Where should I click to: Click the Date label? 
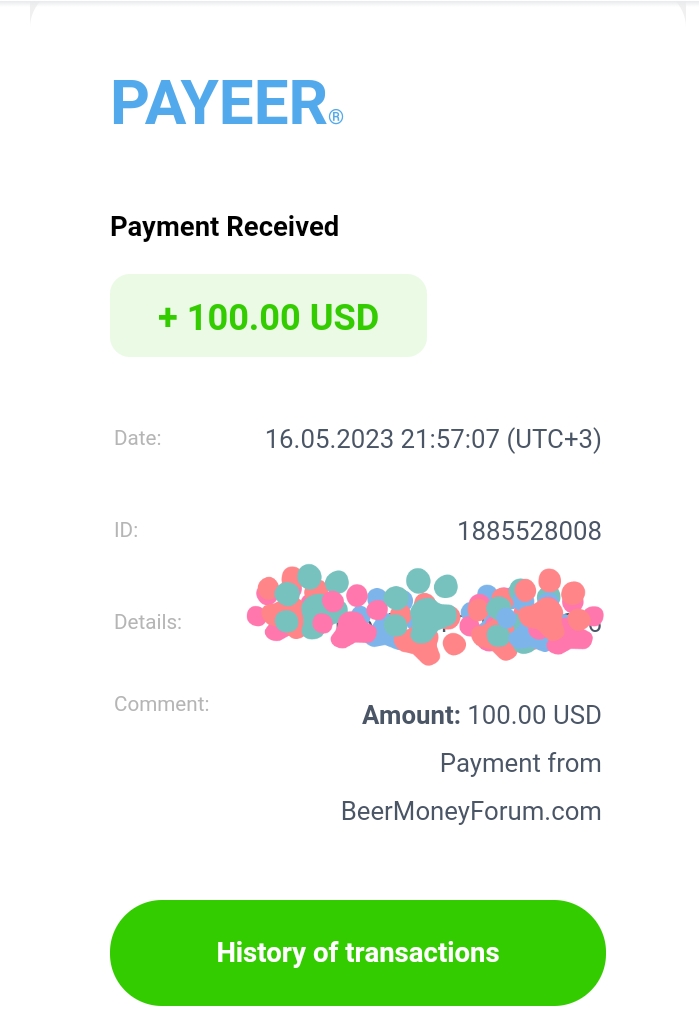click(137, 437)
